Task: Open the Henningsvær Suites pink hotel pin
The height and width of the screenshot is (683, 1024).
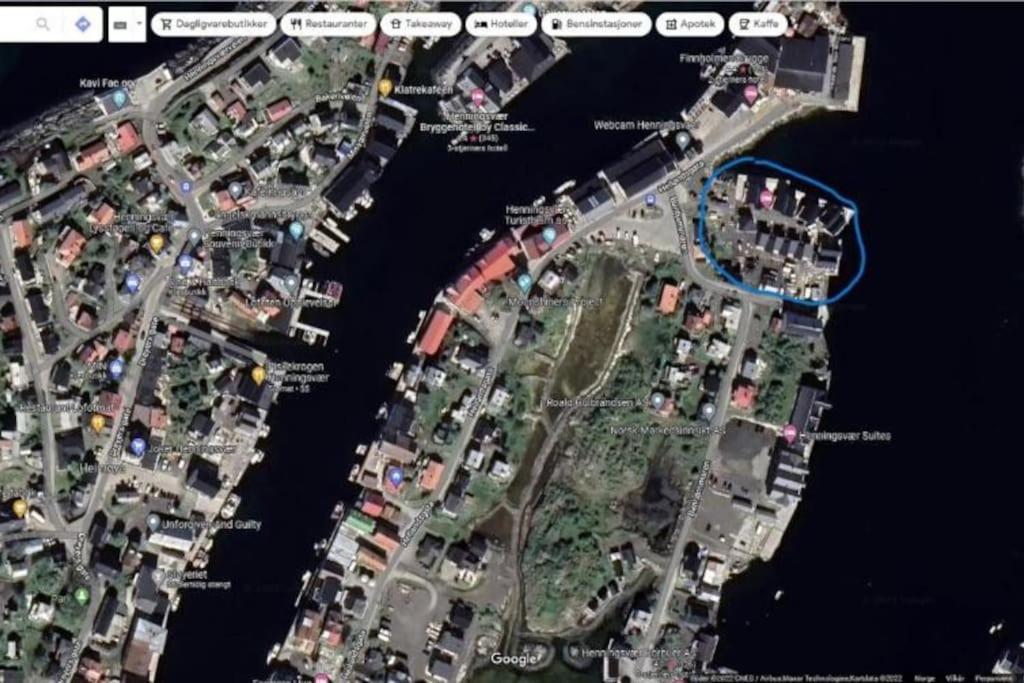Action: pos(790,433)
